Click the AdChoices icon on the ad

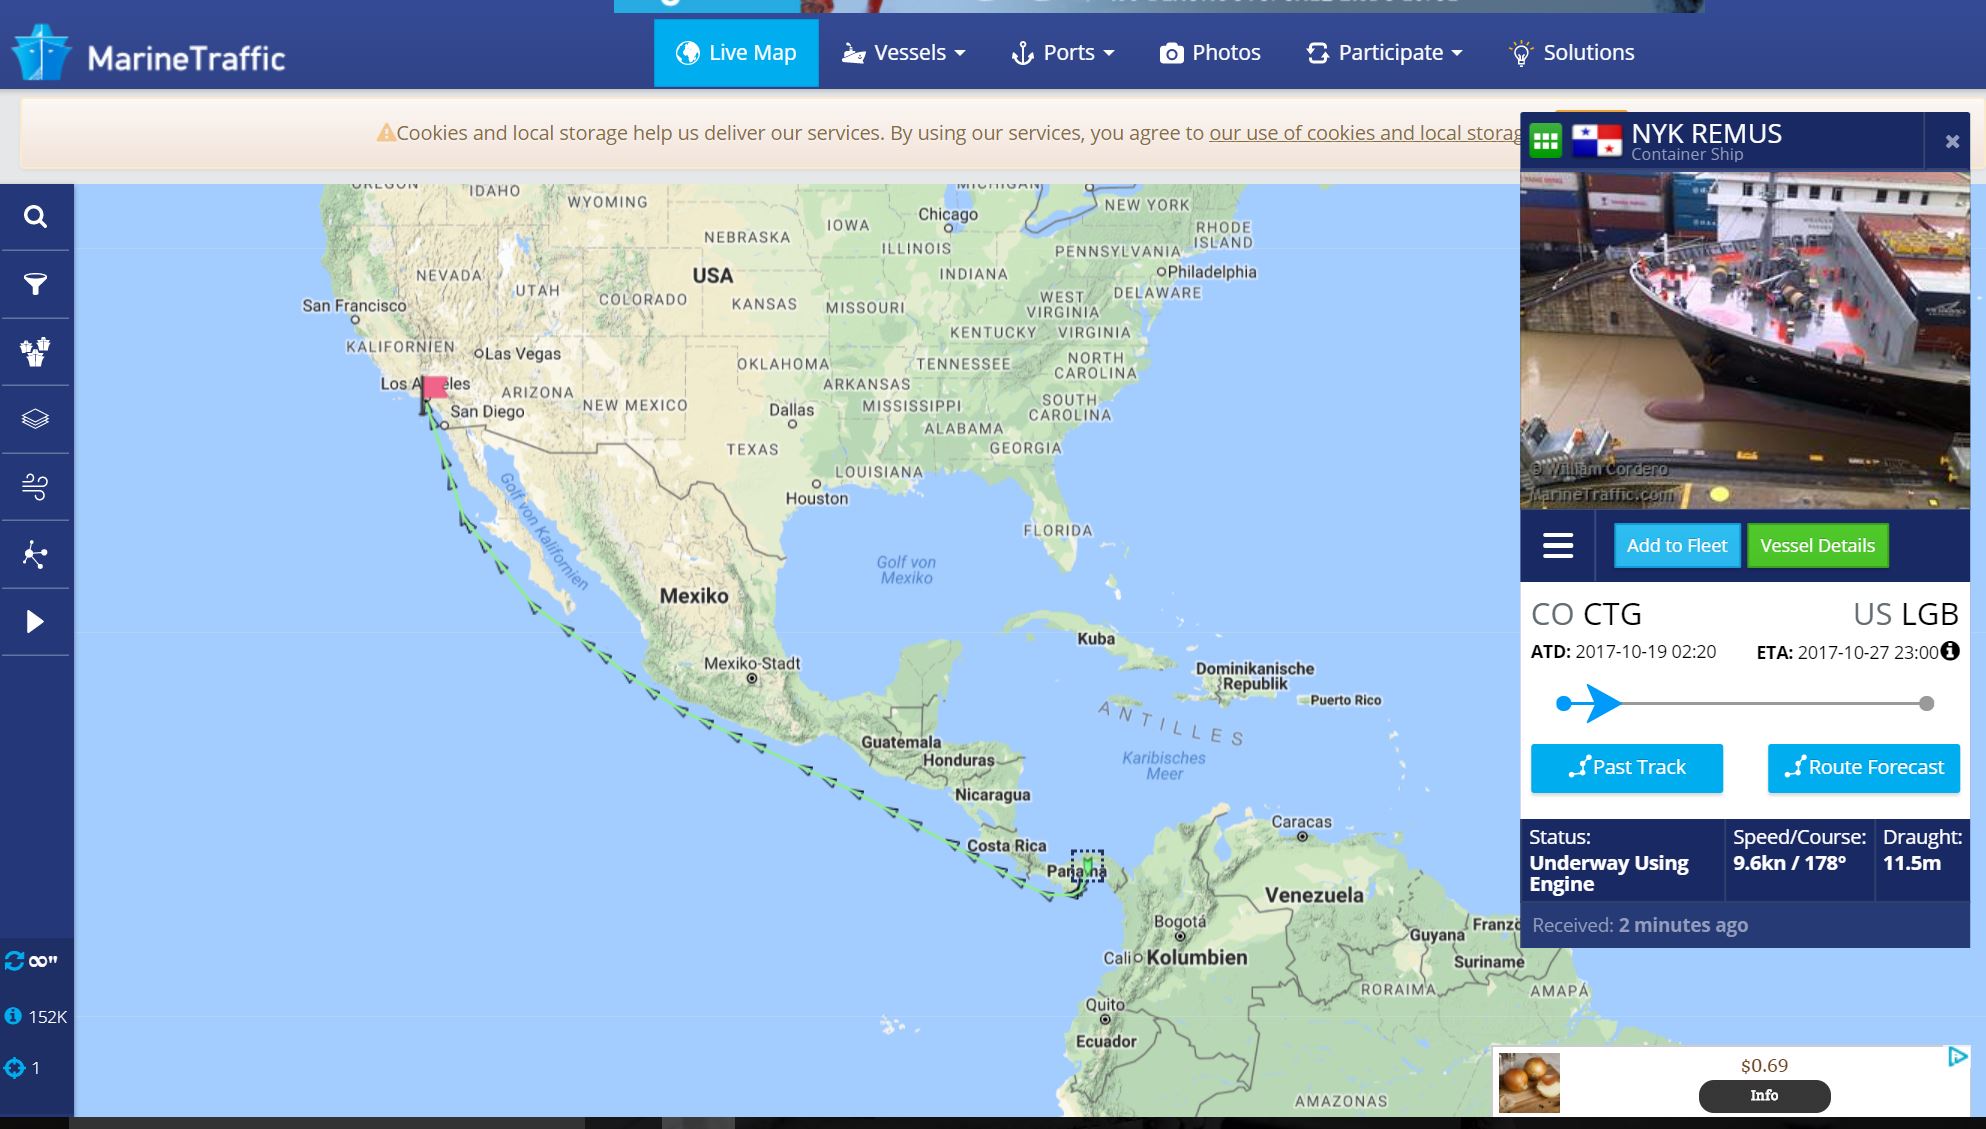pyautogui.click(x=1957, y=1056)
